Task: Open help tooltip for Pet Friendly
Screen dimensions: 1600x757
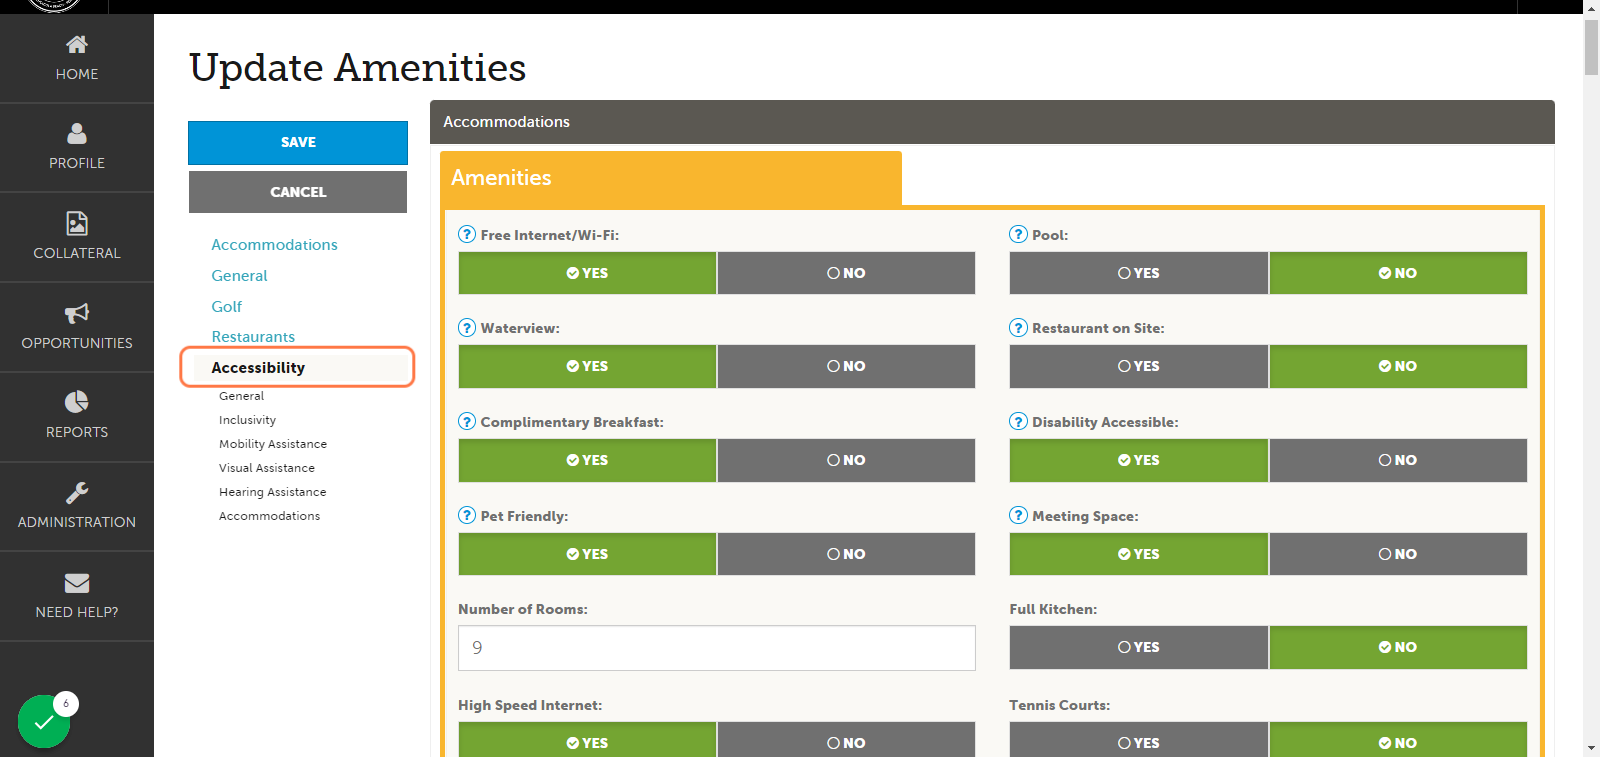Action: (467, 515)
